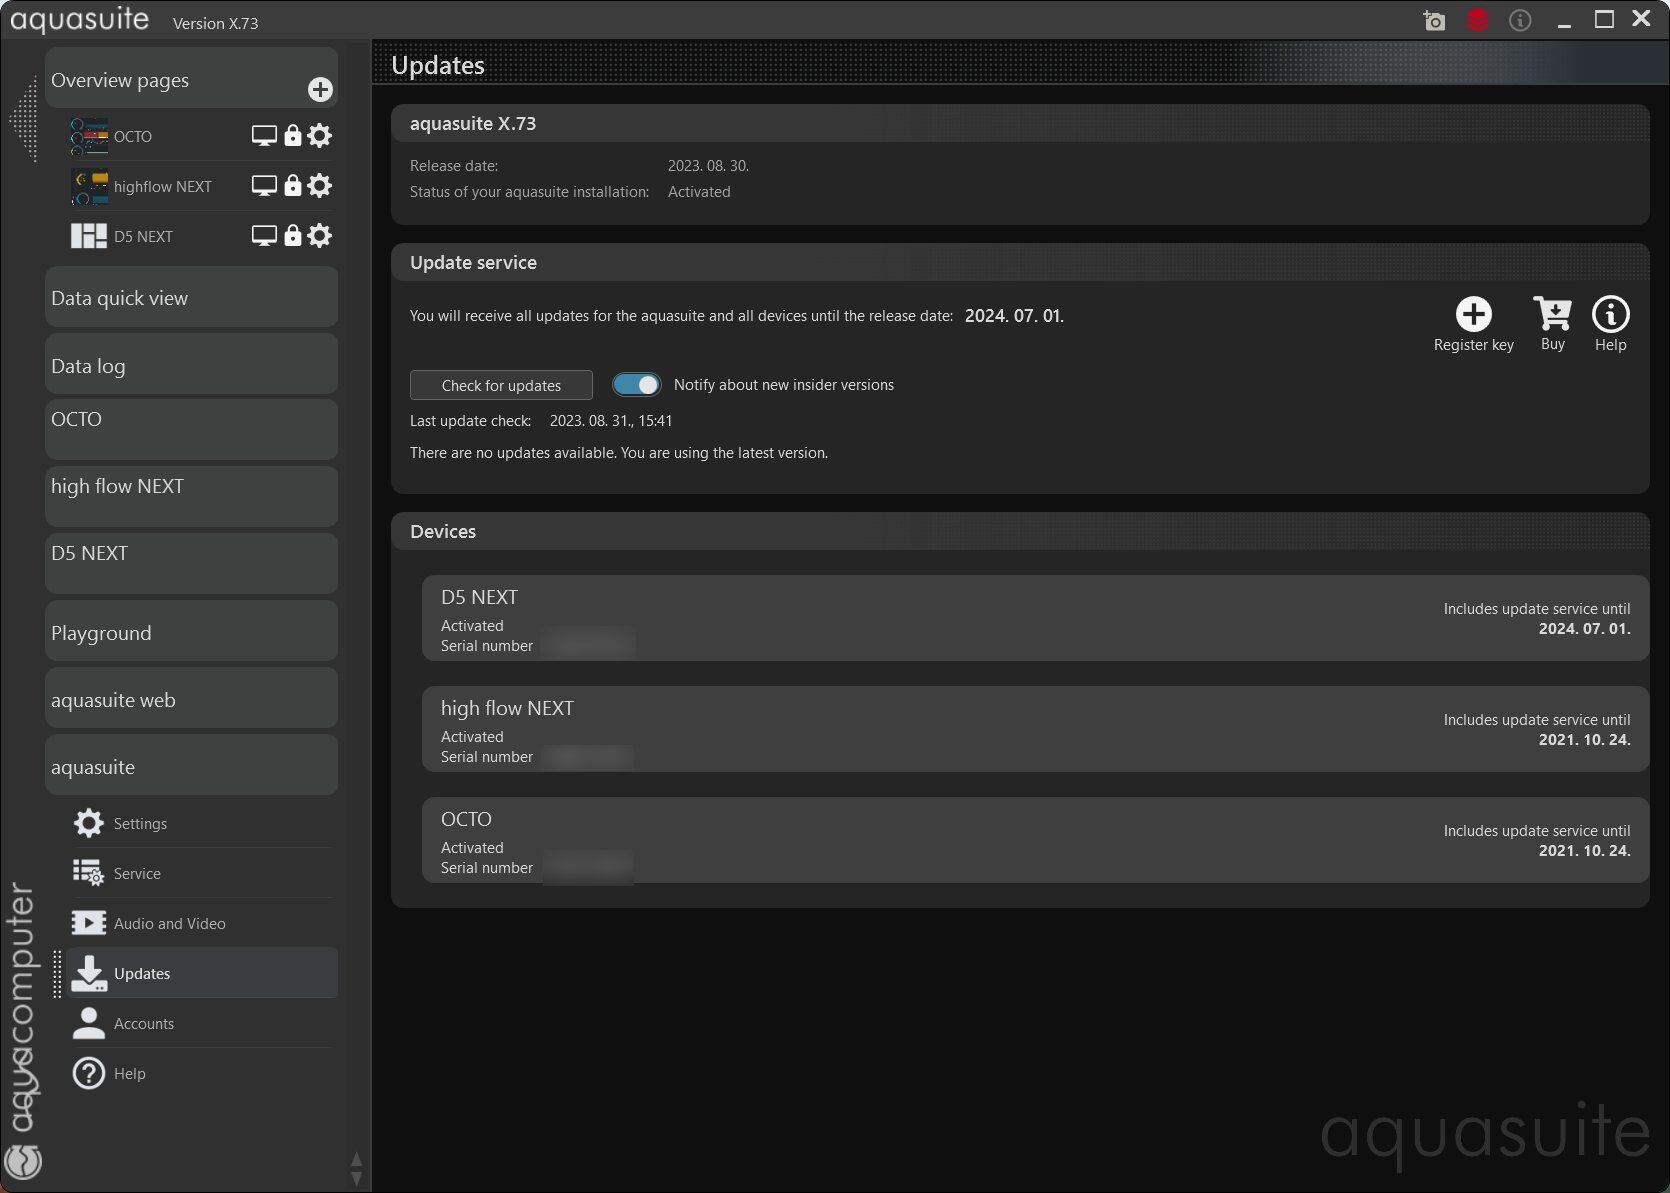Open the Help entry in the sidebar

pyautogui.click(x=203, y=1073)
